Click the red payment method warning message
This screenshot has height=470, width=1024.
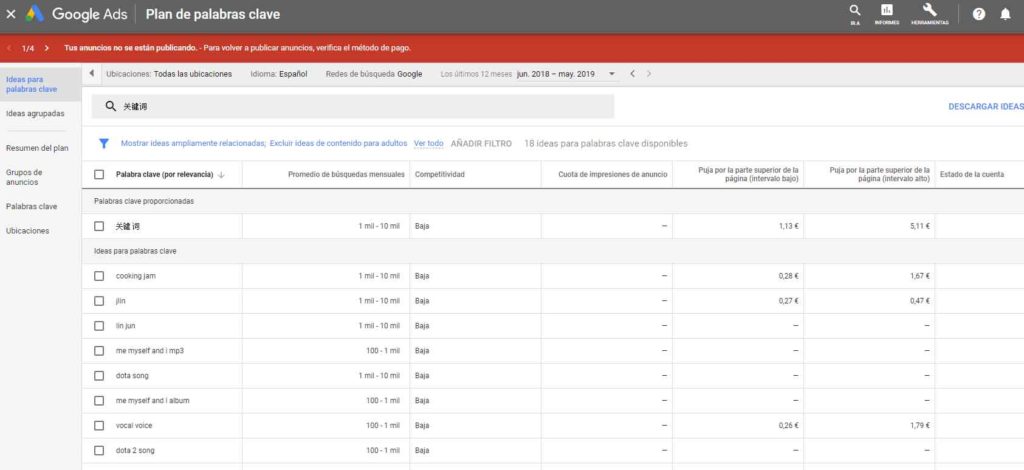coord(237,48)
